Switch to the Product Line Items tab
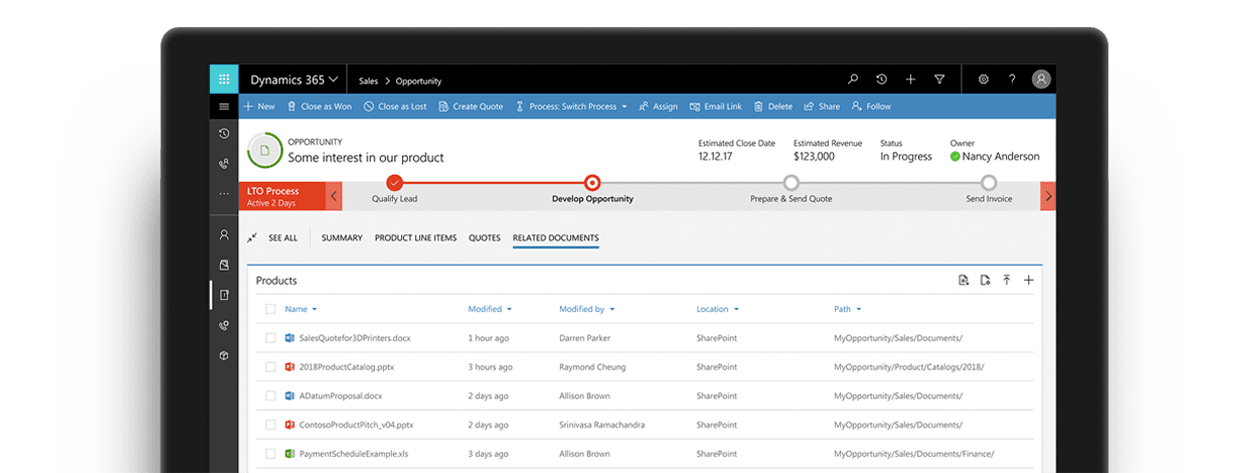 [415, 238]
